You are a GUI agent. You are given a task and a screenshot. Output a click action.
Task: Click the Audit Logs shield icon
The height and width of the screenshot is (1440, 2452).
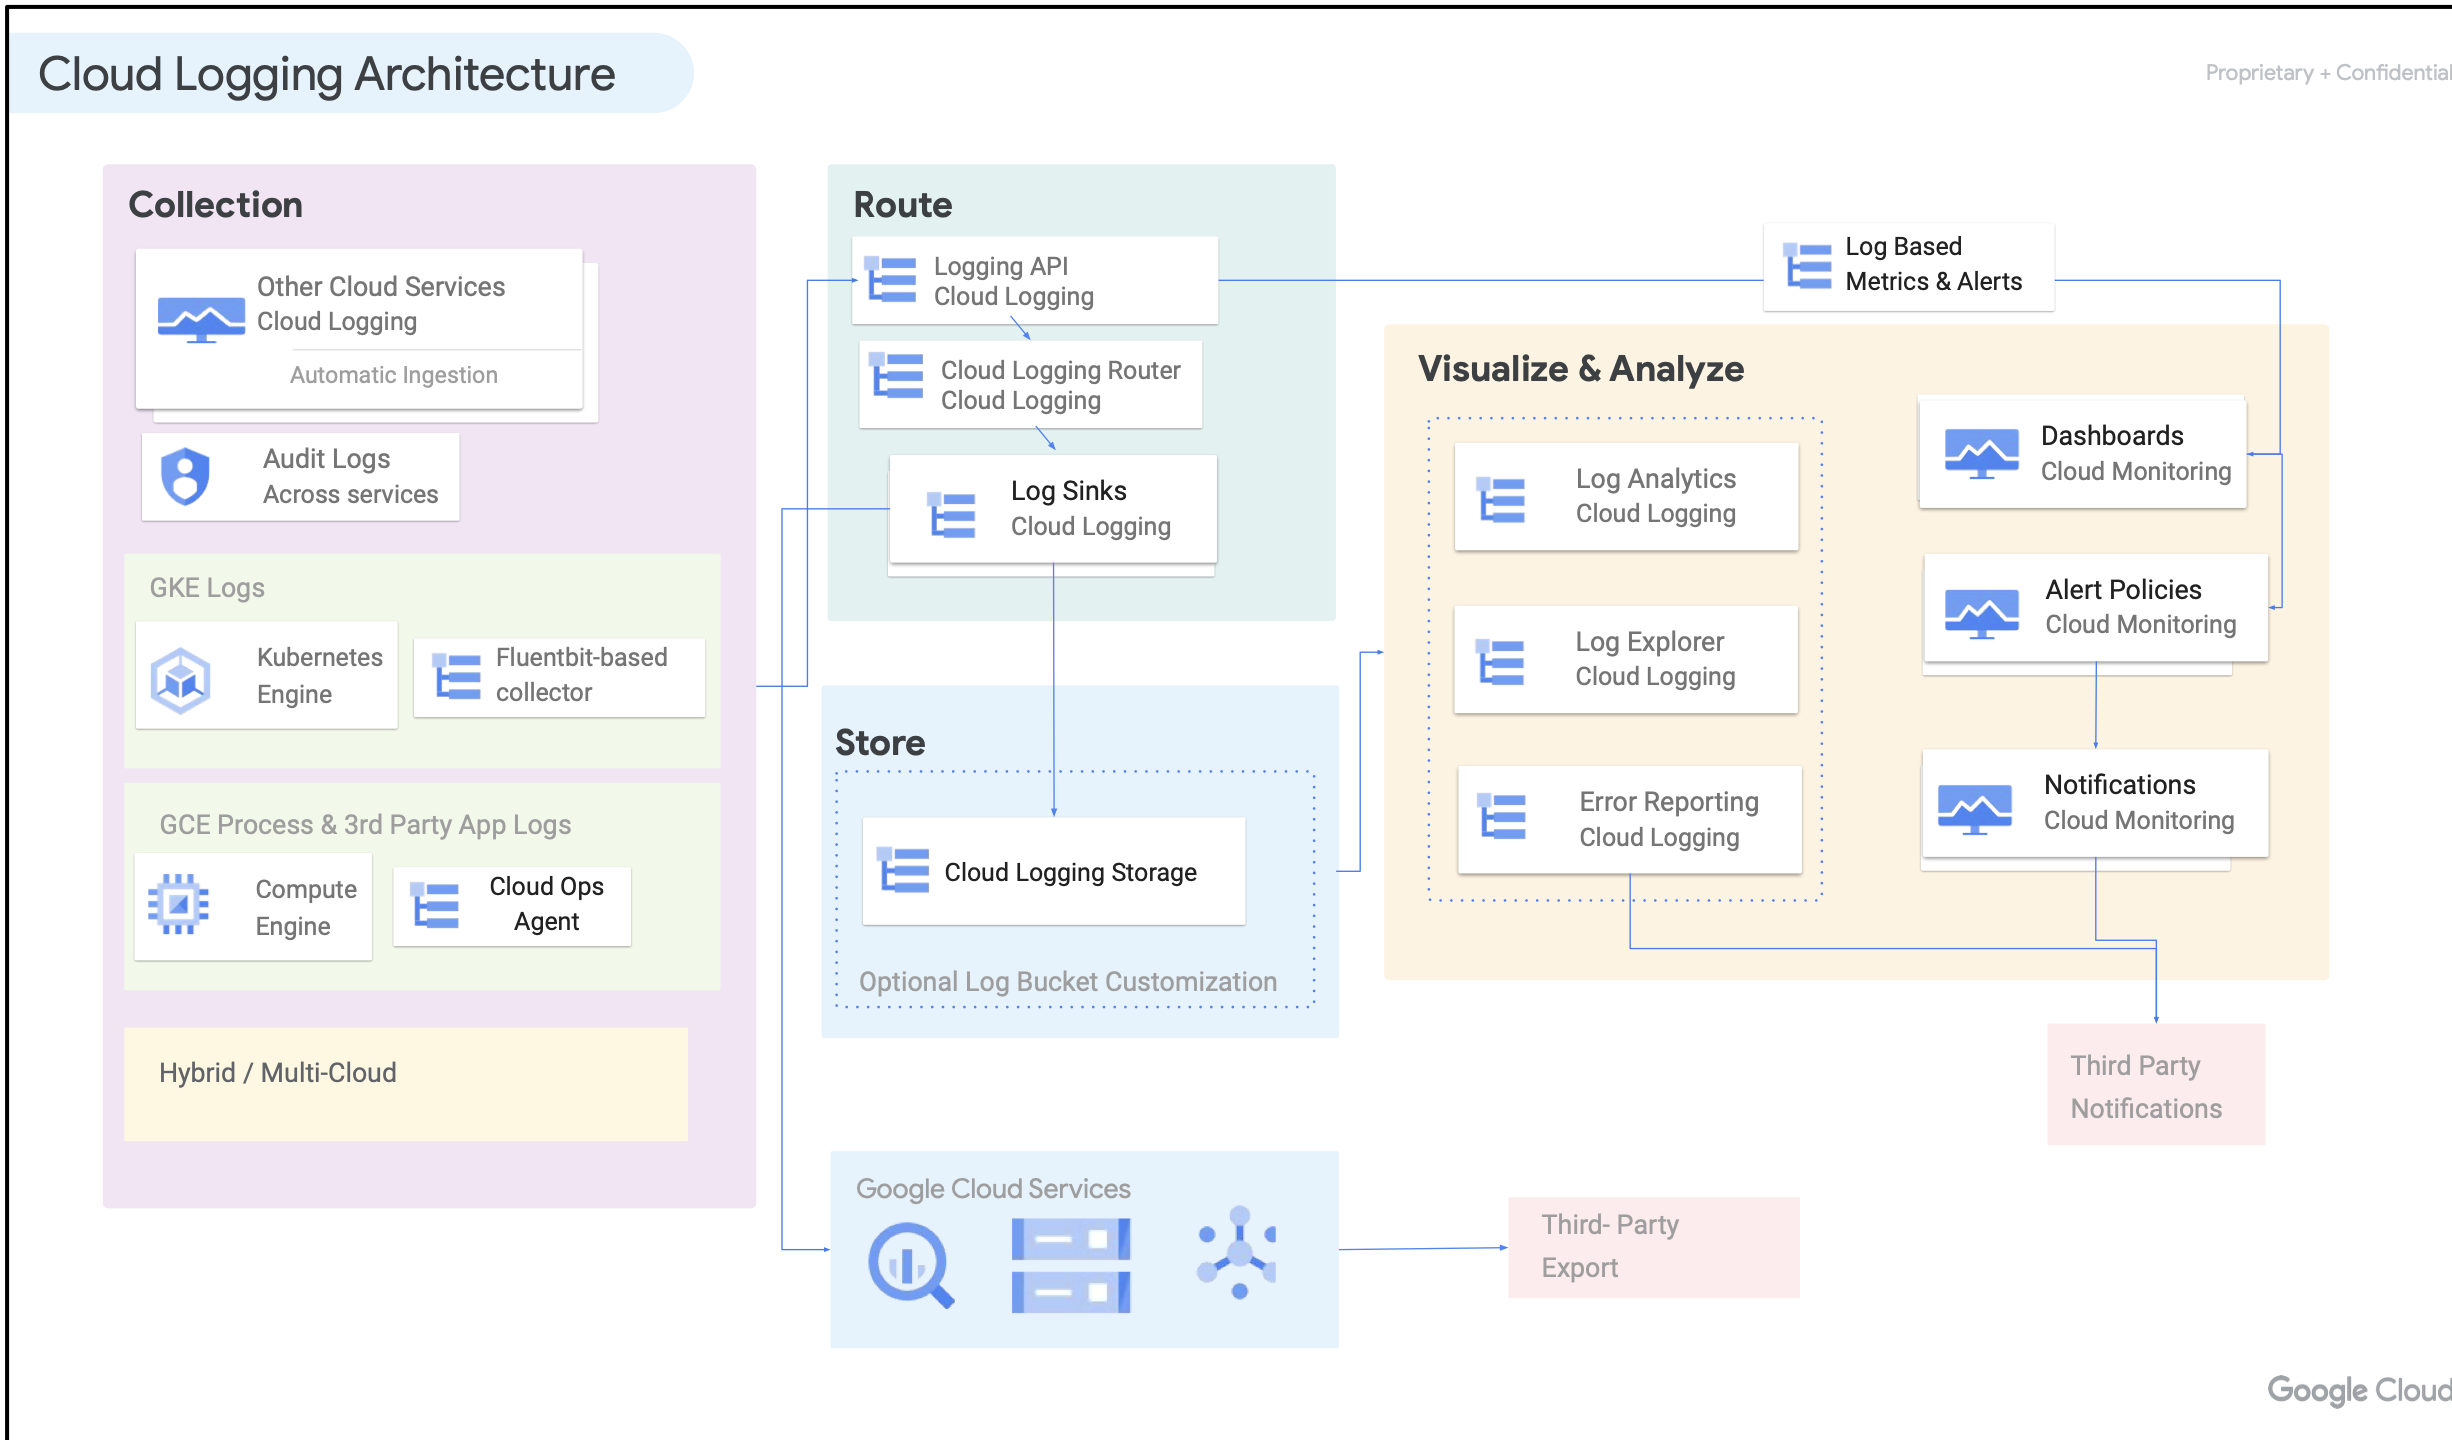(186, 476)
